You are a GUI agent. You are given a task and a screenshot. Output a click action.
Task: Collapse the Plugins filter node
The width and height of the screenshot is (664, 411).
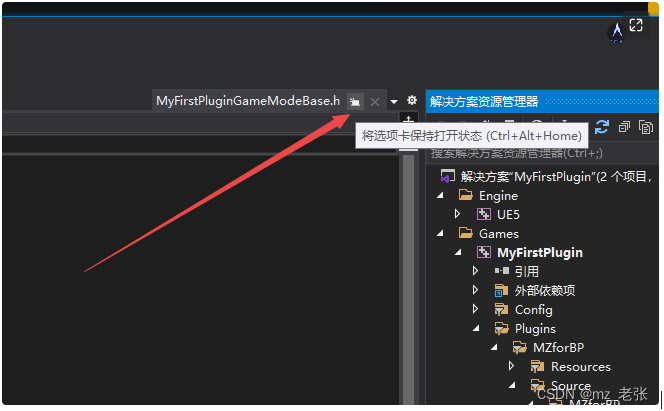point(476,328)
